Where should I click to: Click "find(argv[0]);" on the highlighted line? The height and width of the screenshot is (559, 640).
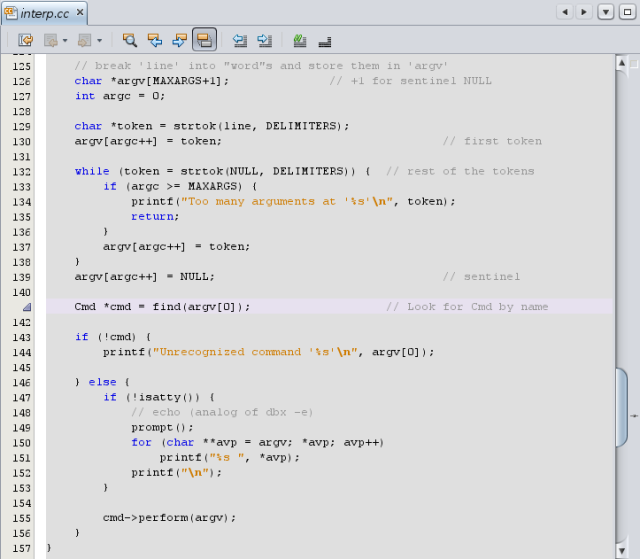(201, 307)
